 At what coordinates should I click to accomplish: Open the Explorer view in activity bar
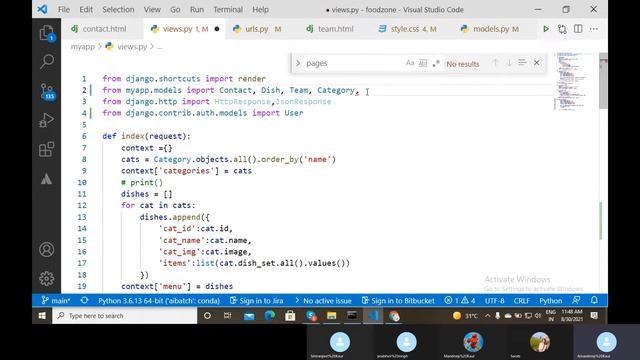point(47,33)
